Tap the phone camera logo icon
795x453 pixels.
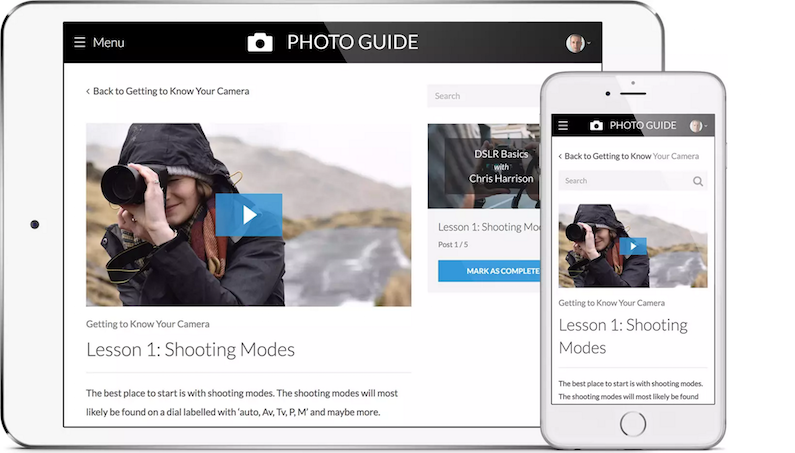596,125
